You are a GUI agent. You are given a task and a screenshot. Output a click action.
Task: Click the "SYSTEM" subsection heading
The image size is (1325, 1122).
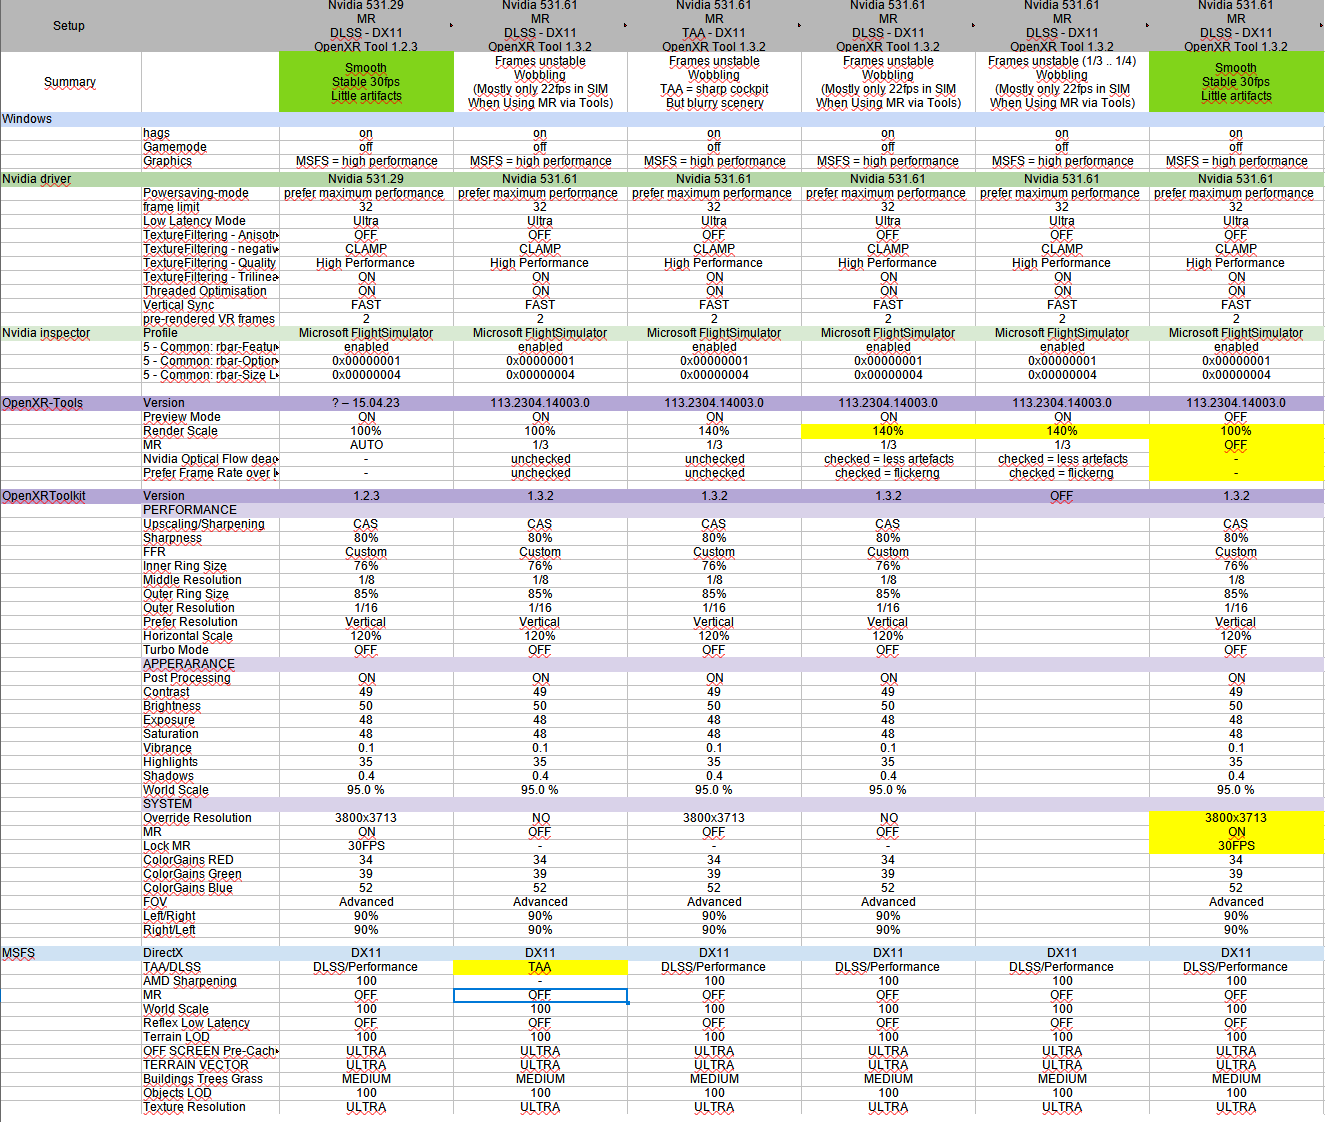[167, 804]
